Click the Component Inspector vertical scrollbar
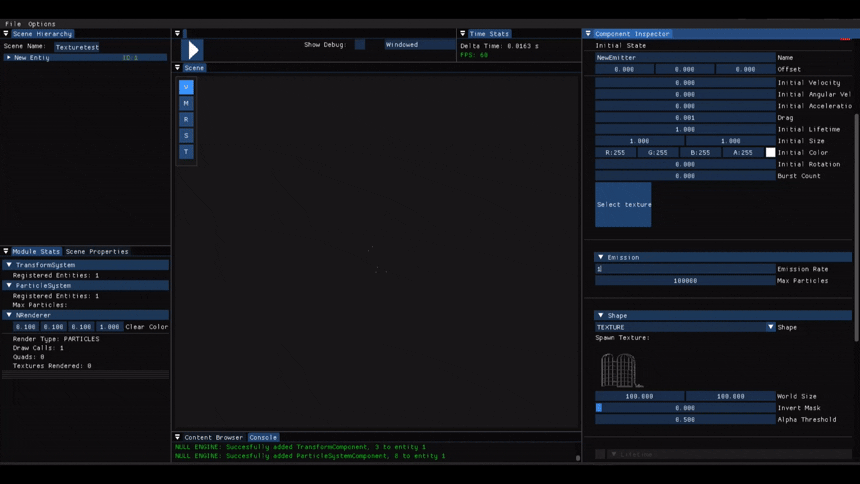860x484 pixels. coord(856,228)
